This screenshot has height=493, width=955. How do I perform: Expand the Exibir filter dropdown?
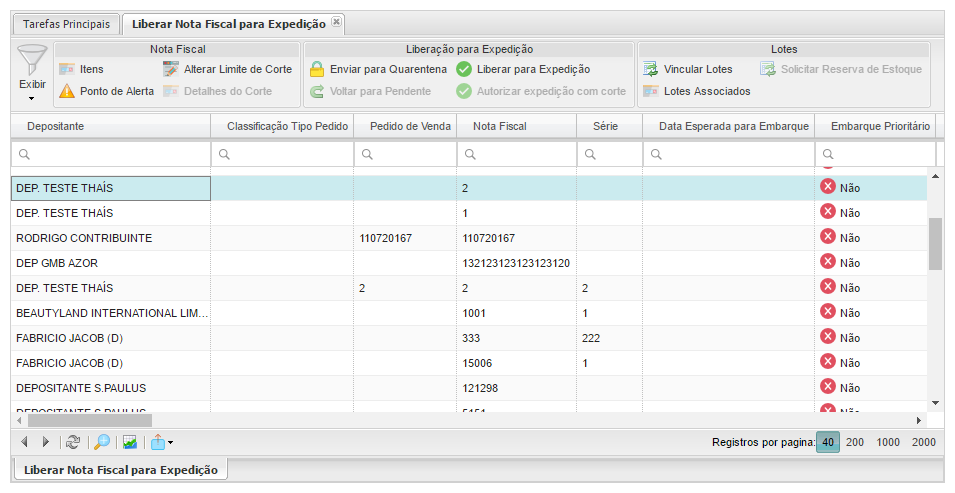tap(32, 97)
